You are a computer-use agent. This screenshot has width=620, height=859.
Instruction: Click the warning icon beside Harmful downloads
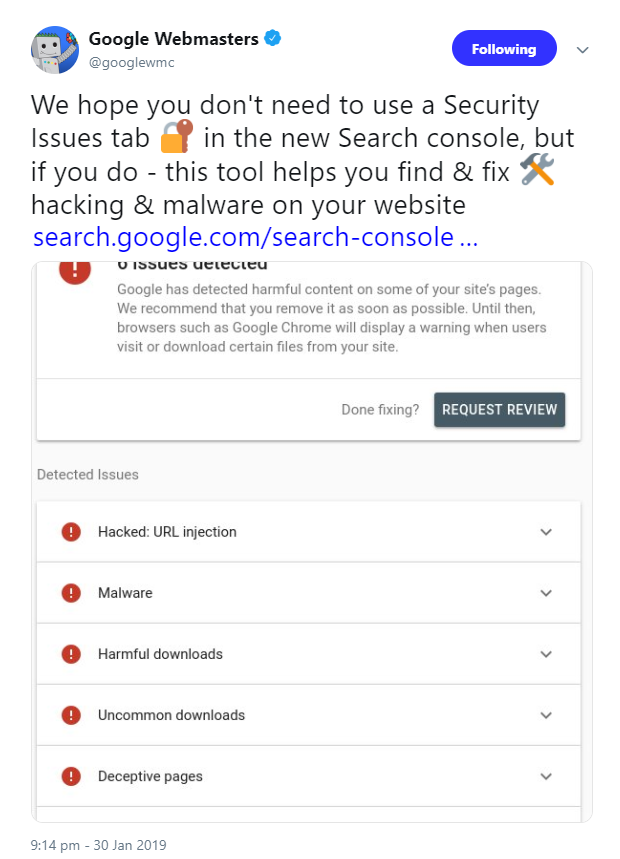(x=71, y=653)
